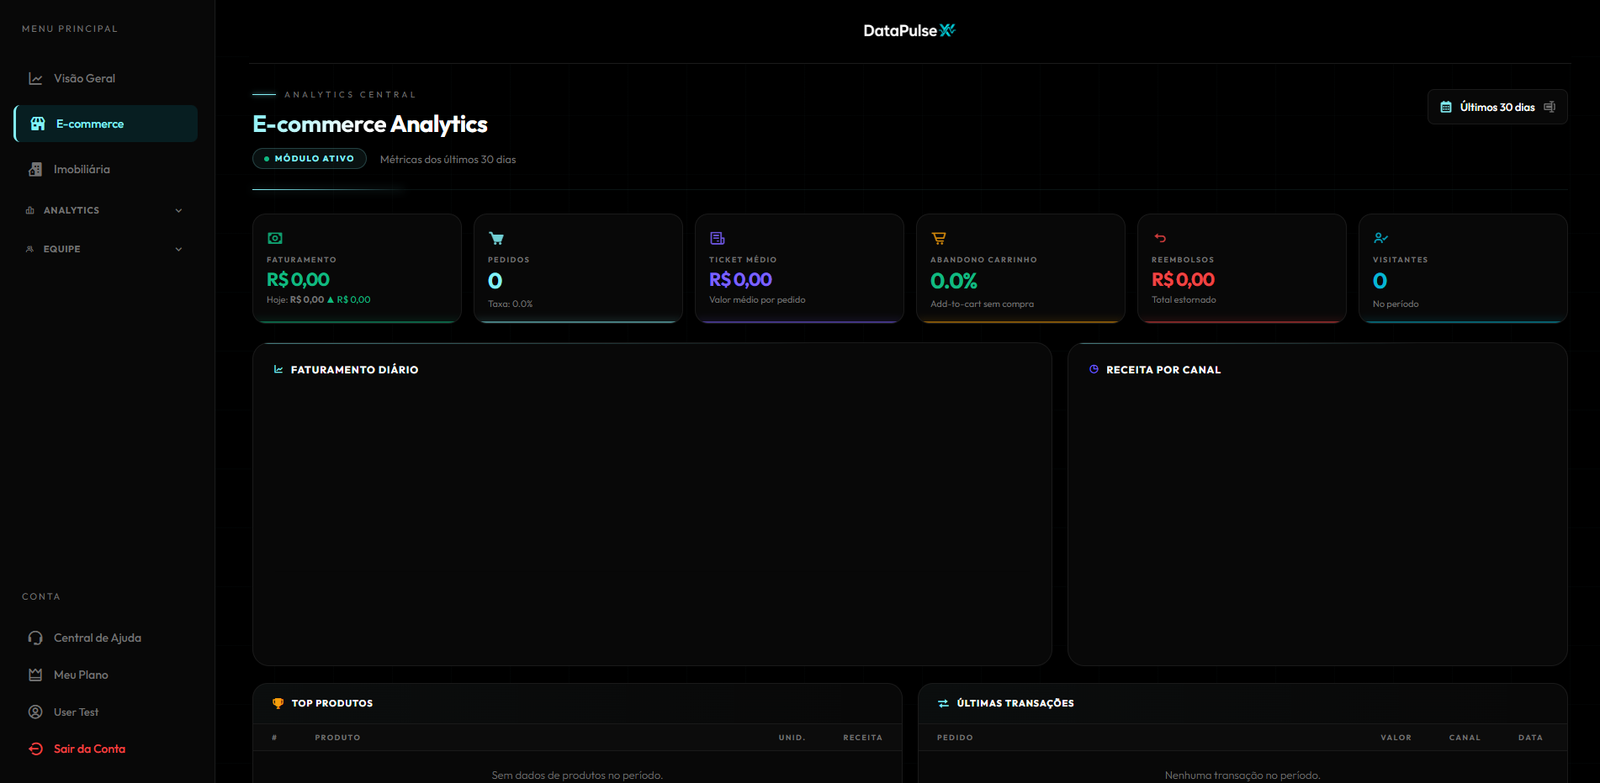
Task: Go to Meu Plano
Action: pyautogui.click(x=105, y=675)
